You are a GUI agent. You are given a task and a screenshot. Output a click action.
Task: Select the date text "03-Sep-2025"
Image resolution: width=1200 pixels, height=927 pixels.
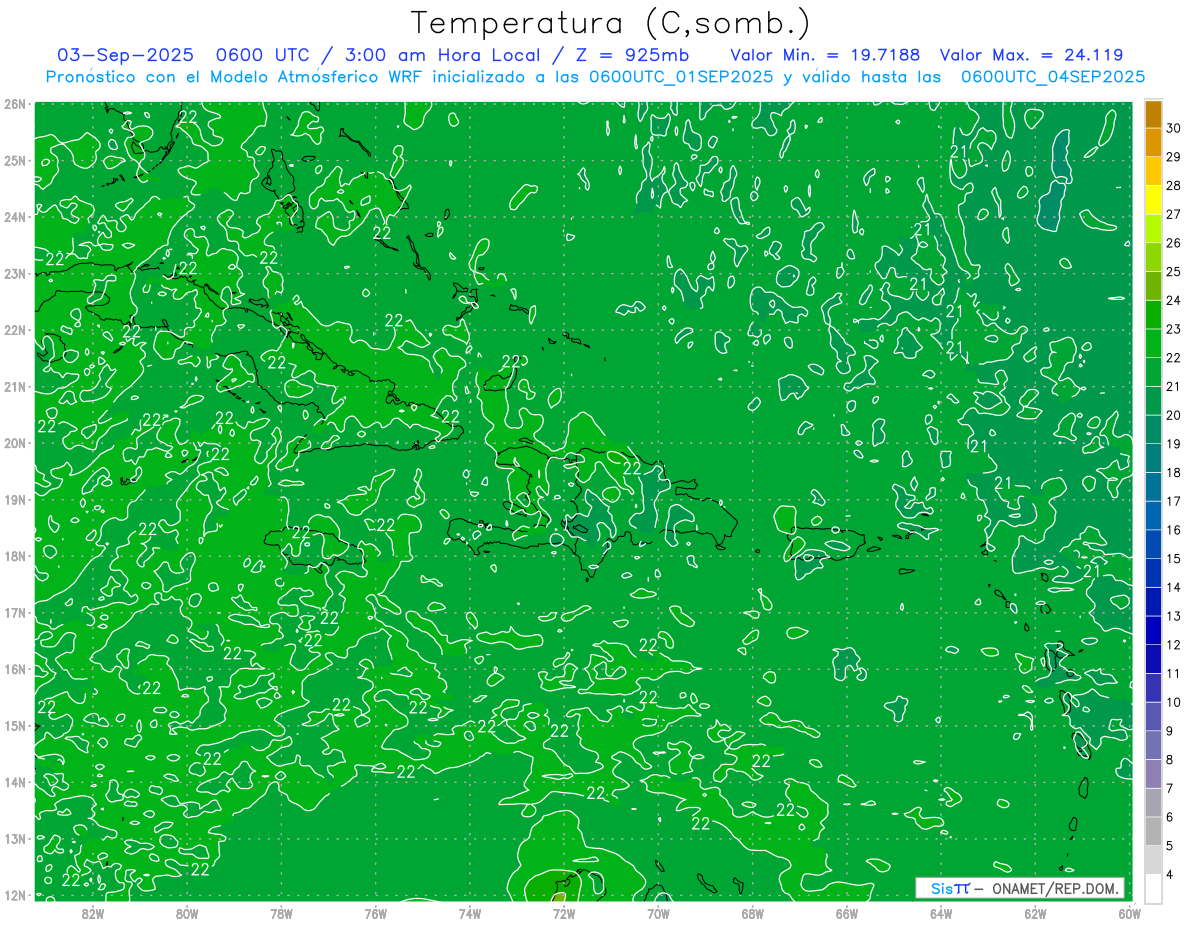[x=125, y=55]
